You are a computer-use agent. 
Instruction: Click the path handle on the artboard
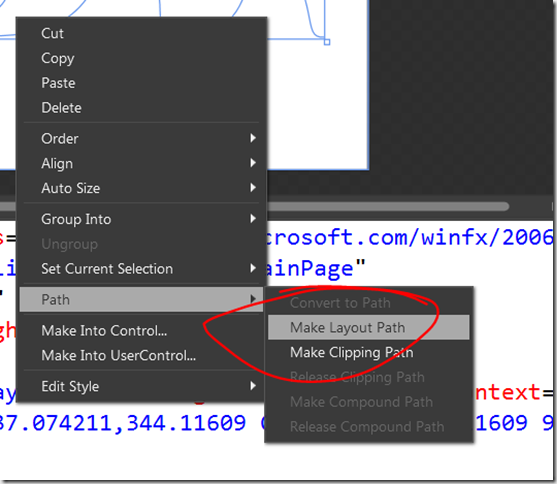point(327,42)
